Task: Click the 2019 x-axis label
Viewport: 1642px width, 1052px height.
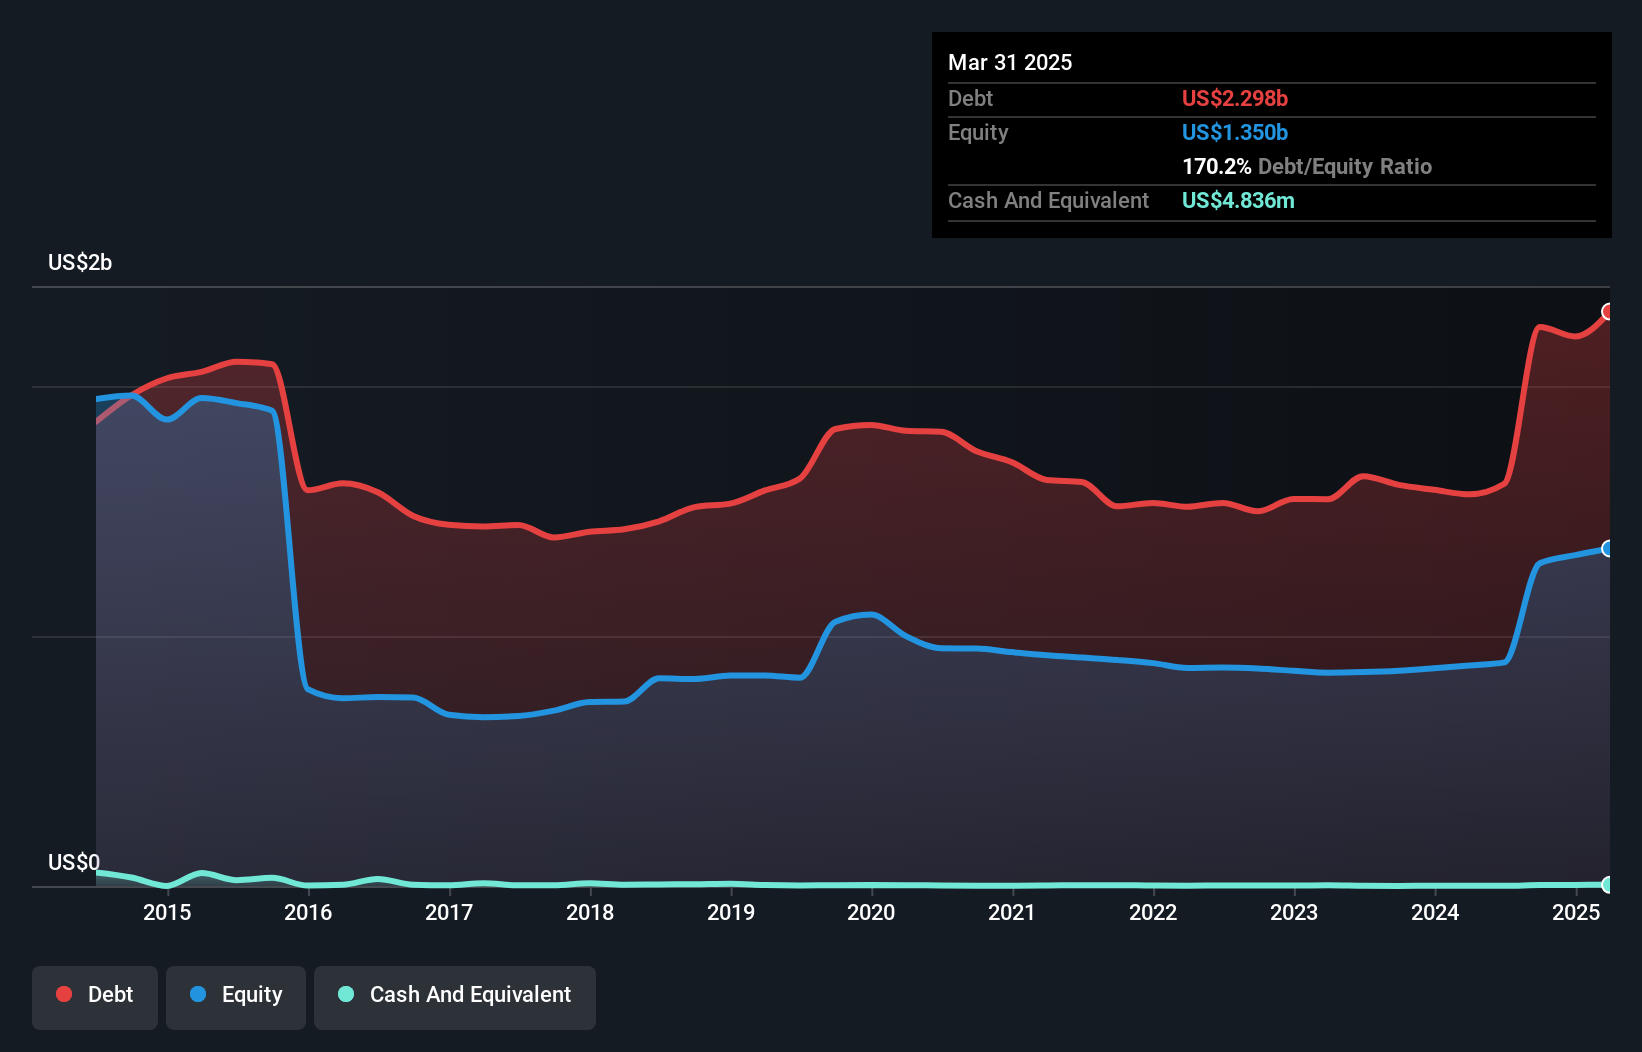Action: (731, 912)
